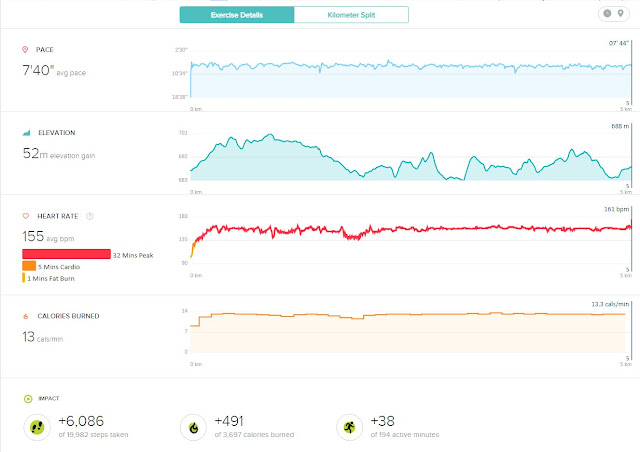Open the Kilometer Split tab
Viewport: 640px width, 452px height.
pyautogui.click(x=351, y=15)
